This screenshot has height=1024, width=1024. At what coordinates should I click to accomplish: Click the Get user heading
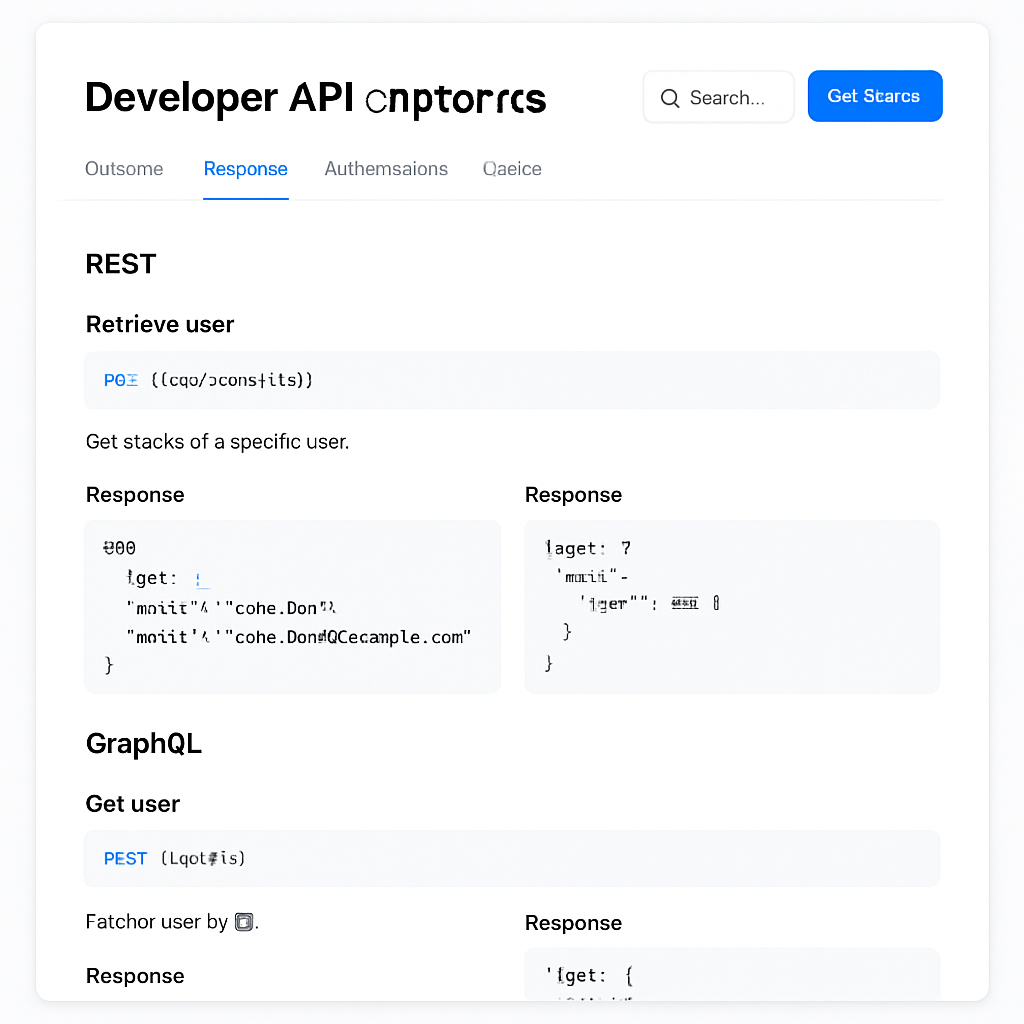(x=133, y=804)
